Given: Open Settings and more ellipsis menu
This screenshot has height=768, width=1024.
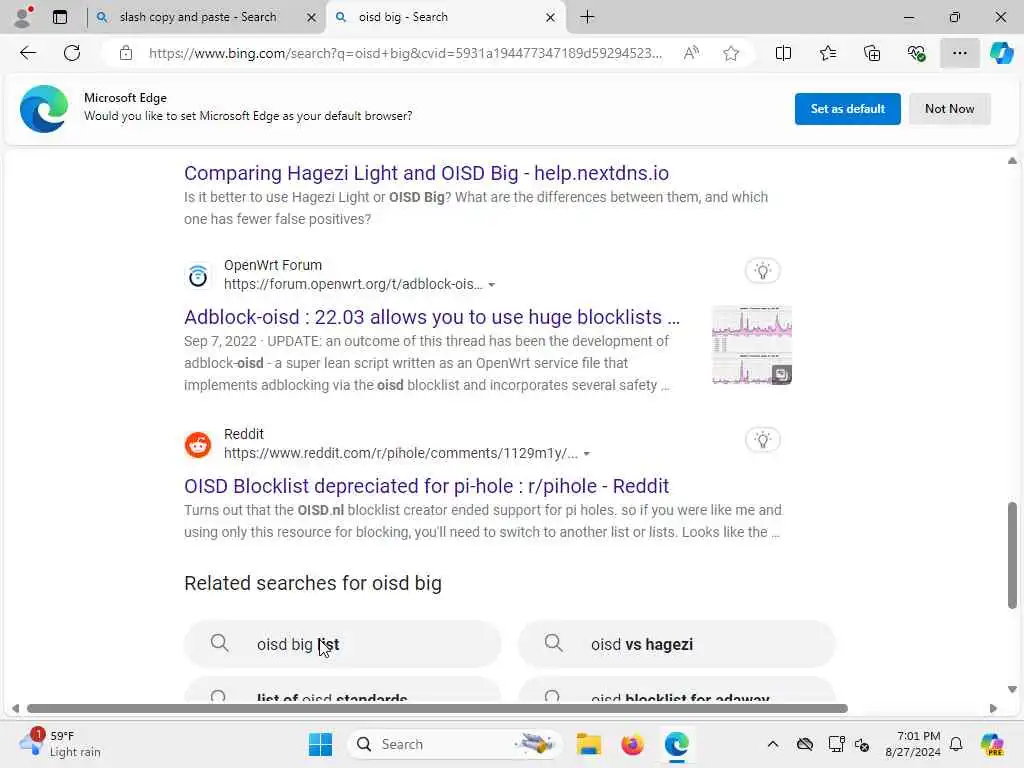Looking at the screenshot, I should coord(959,53).
